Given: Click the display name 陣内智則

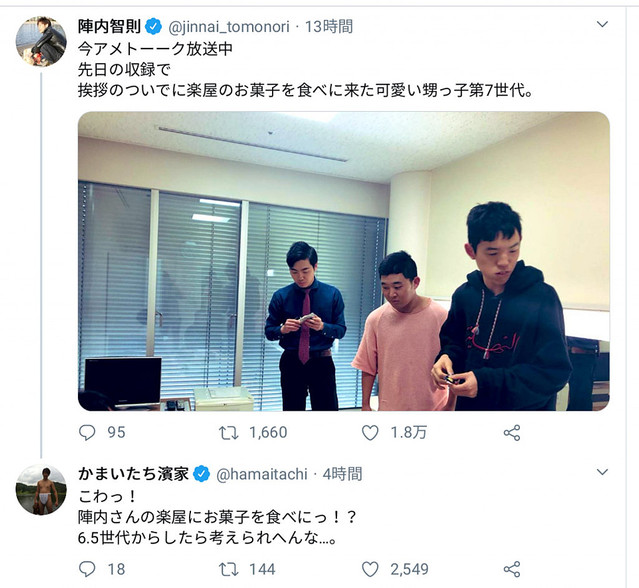Looking at the screenshot, I should pos(109,26).
